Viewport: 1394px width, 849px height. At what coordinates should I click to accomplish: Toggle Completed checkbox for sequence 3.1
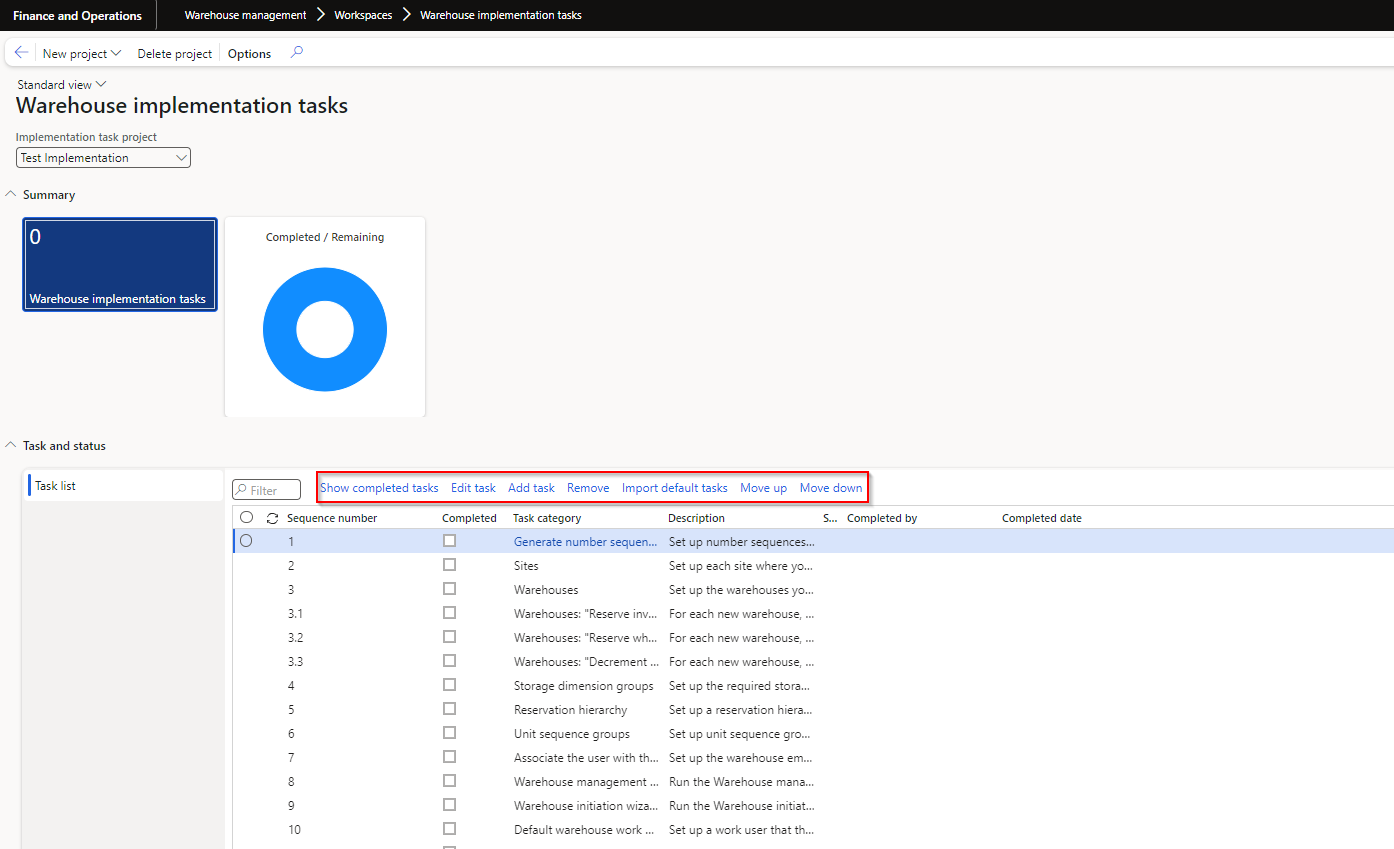tap(450, 613)
